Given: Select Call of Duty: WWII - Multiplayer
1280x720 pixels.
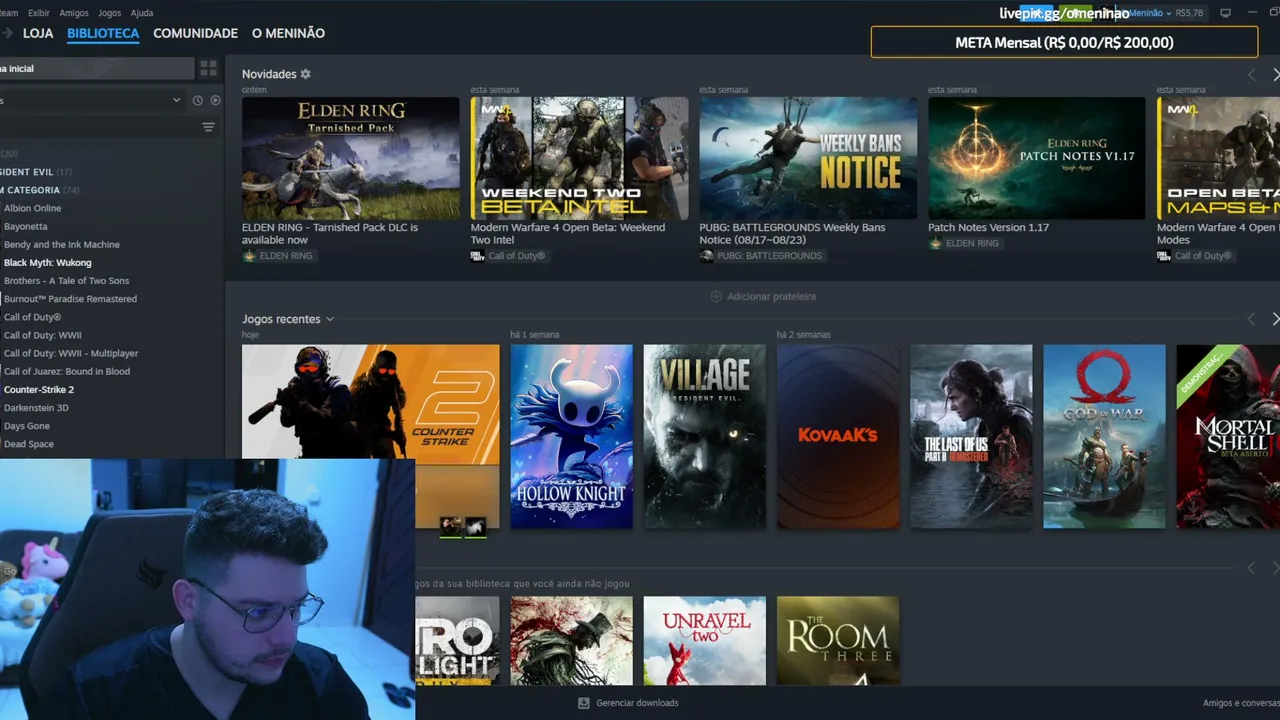Looking at the screenshot, I should pyautogui.click(x=71, y=353).
